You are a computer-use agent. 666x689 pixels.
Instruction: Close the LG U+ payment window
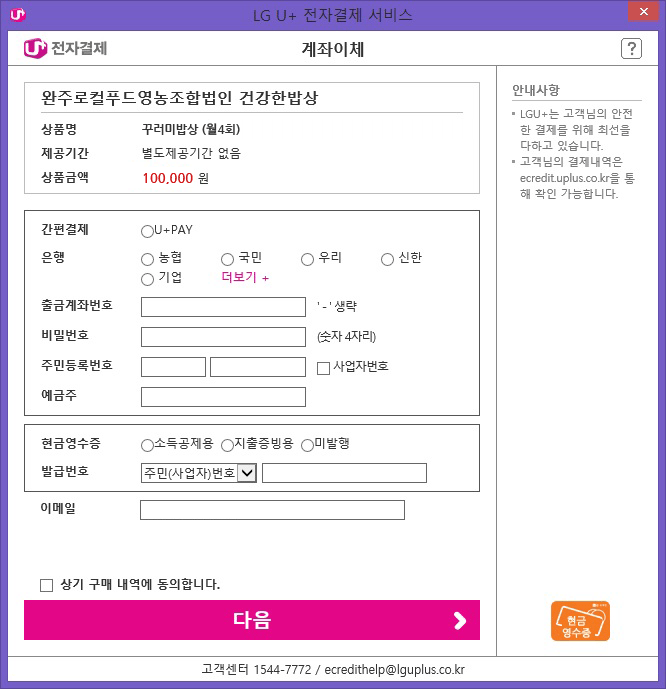pyautogui.click(x=644, y=11)
